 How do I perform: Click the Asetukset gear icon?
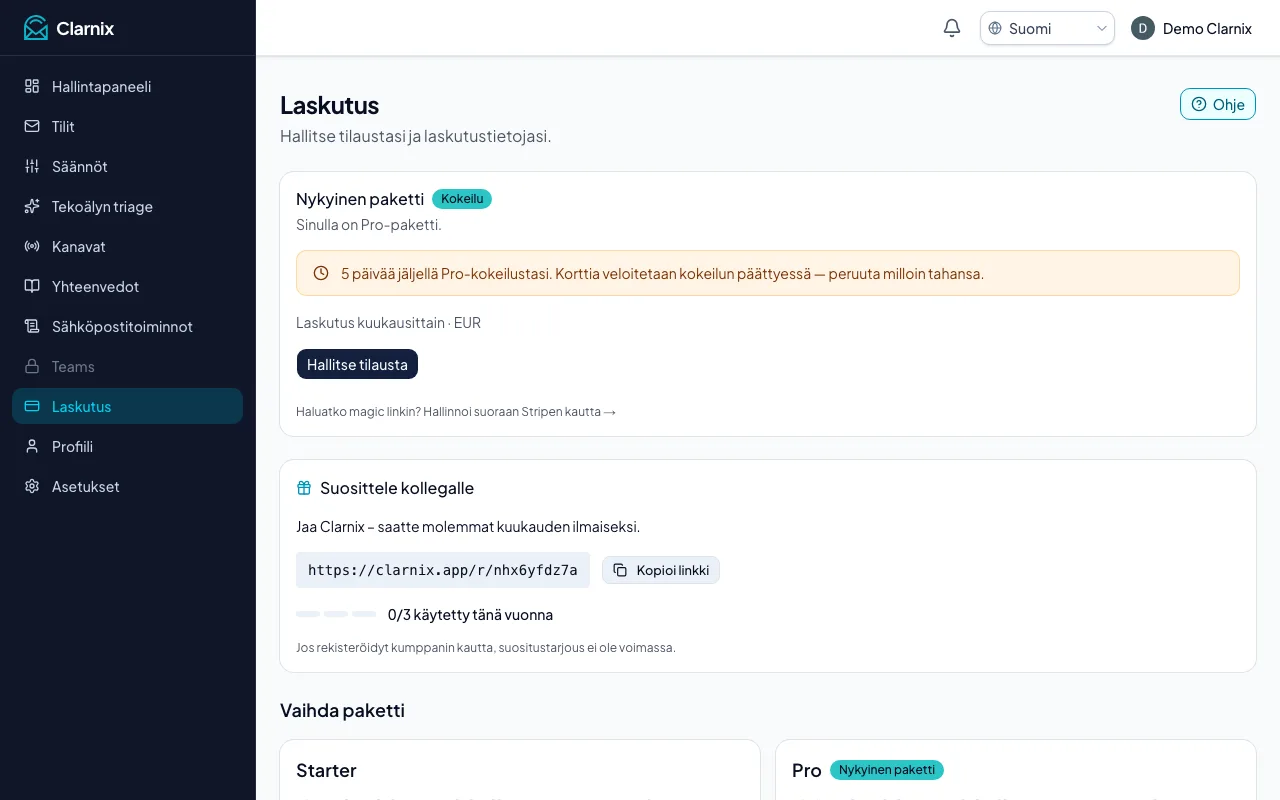pos(32,486)
